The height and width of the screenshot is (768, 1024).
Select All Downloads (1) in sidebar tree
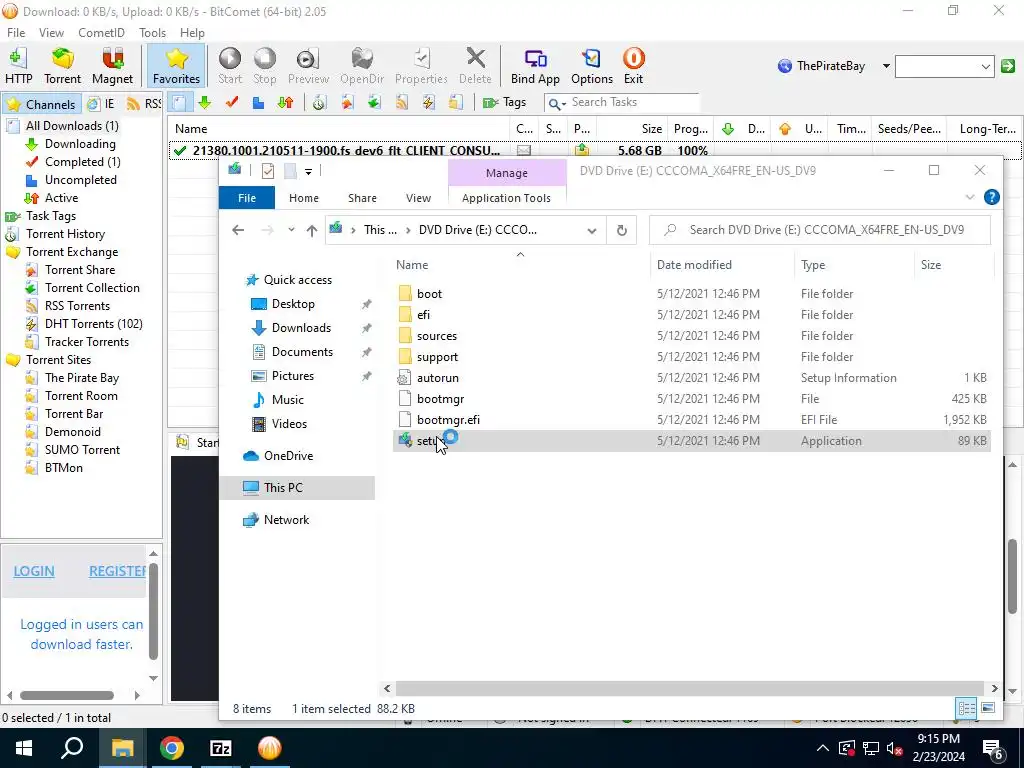pos(72,125)
